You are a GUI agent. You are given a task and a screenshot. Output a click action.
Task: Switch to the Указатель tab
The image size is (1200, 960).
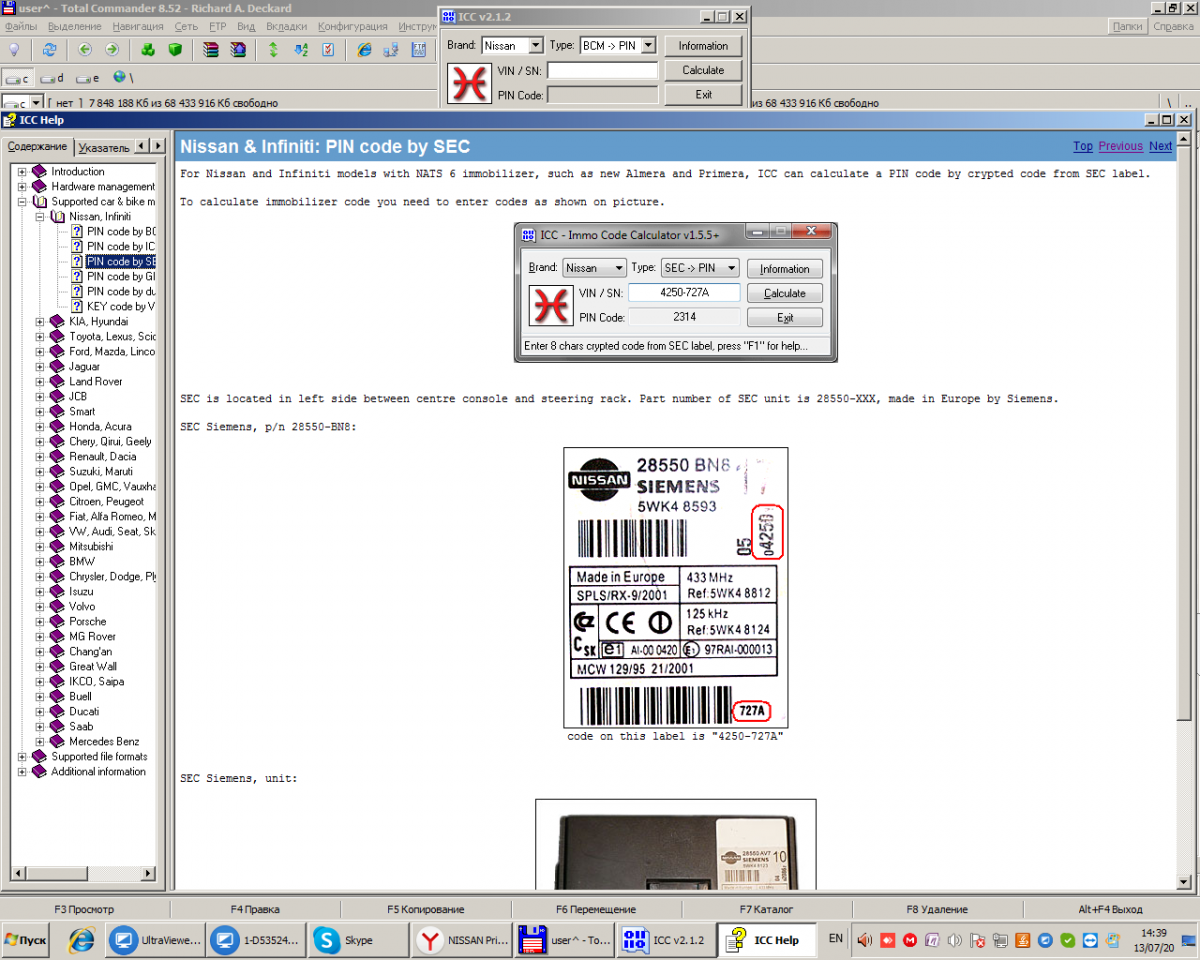click(104, 147)
